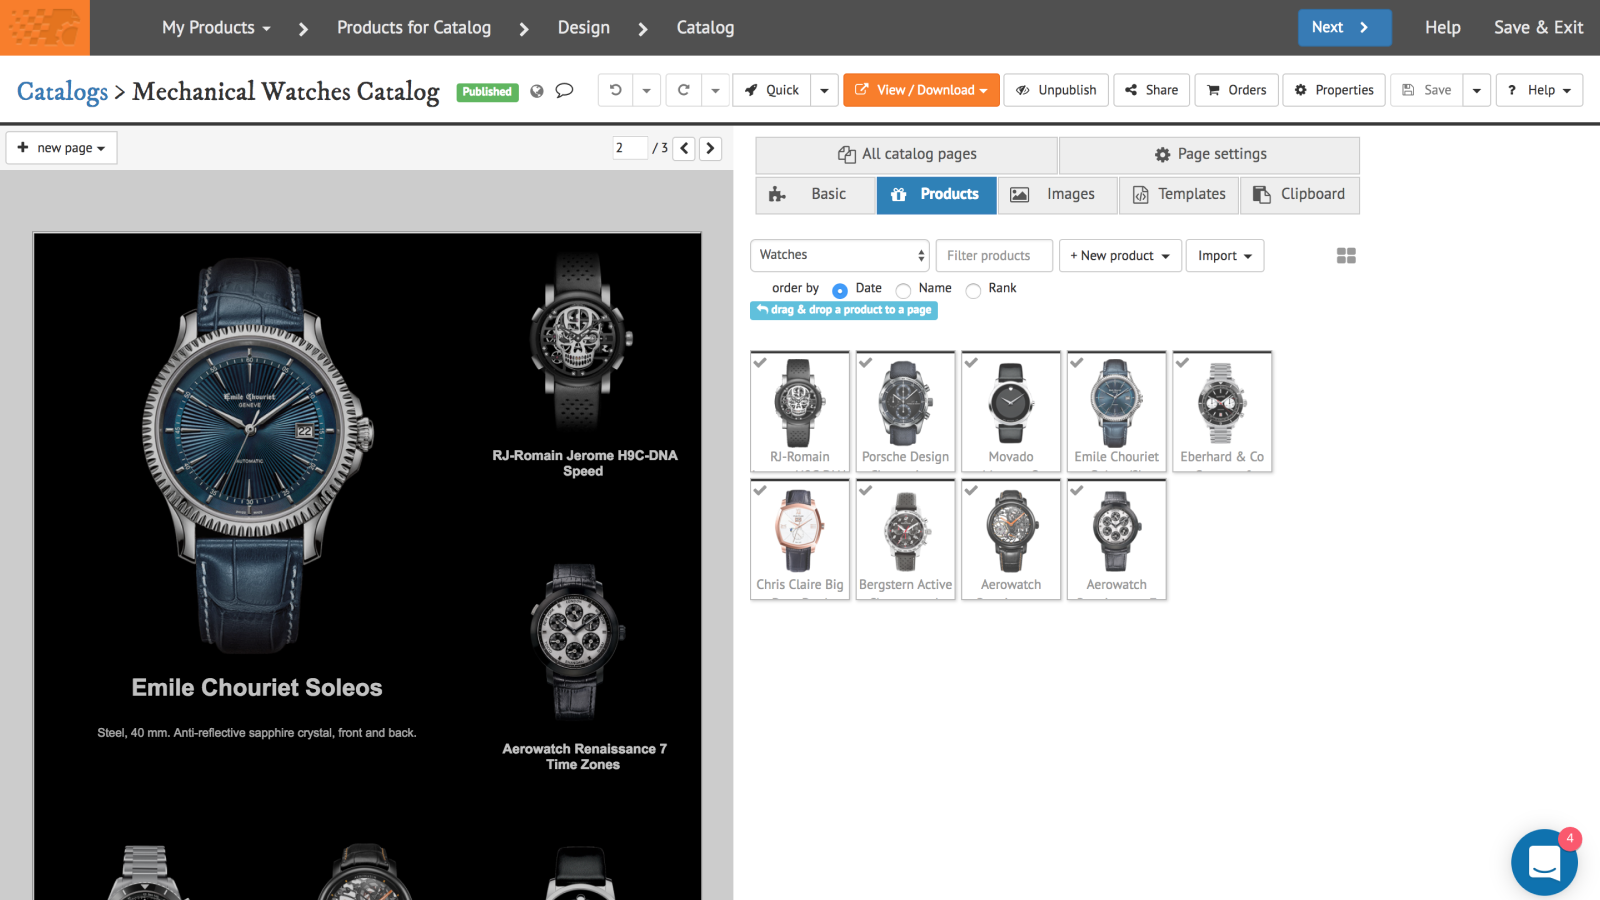The width and height of the screenshot is (1600, 900).
Task: Go back via the Catalogs breadcrumb link
Action: click(x=62, y=91)
